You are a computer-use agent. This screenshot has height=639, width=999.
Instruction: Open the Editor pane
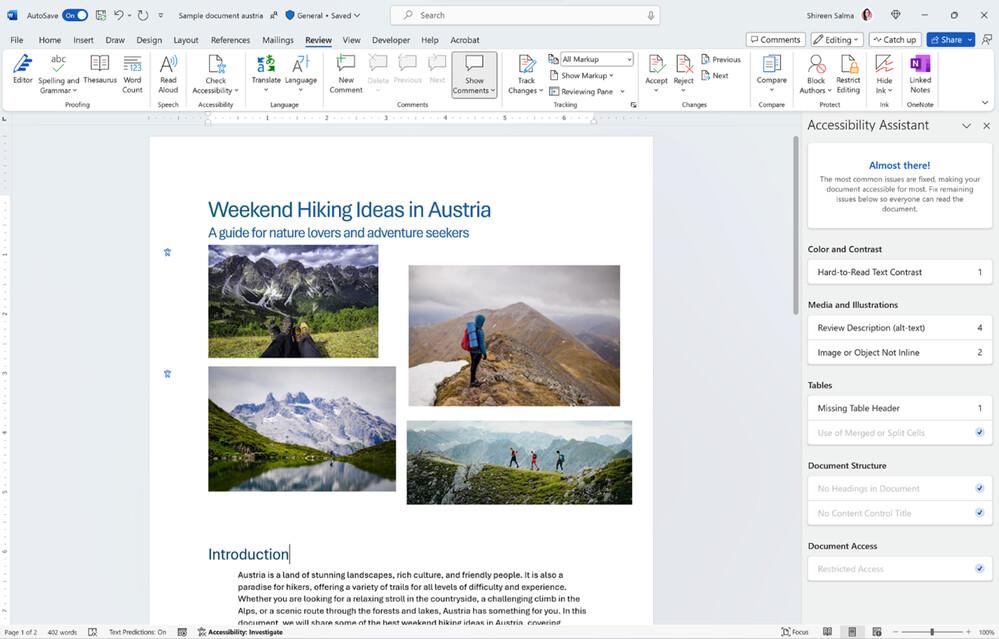coord(22,72)
